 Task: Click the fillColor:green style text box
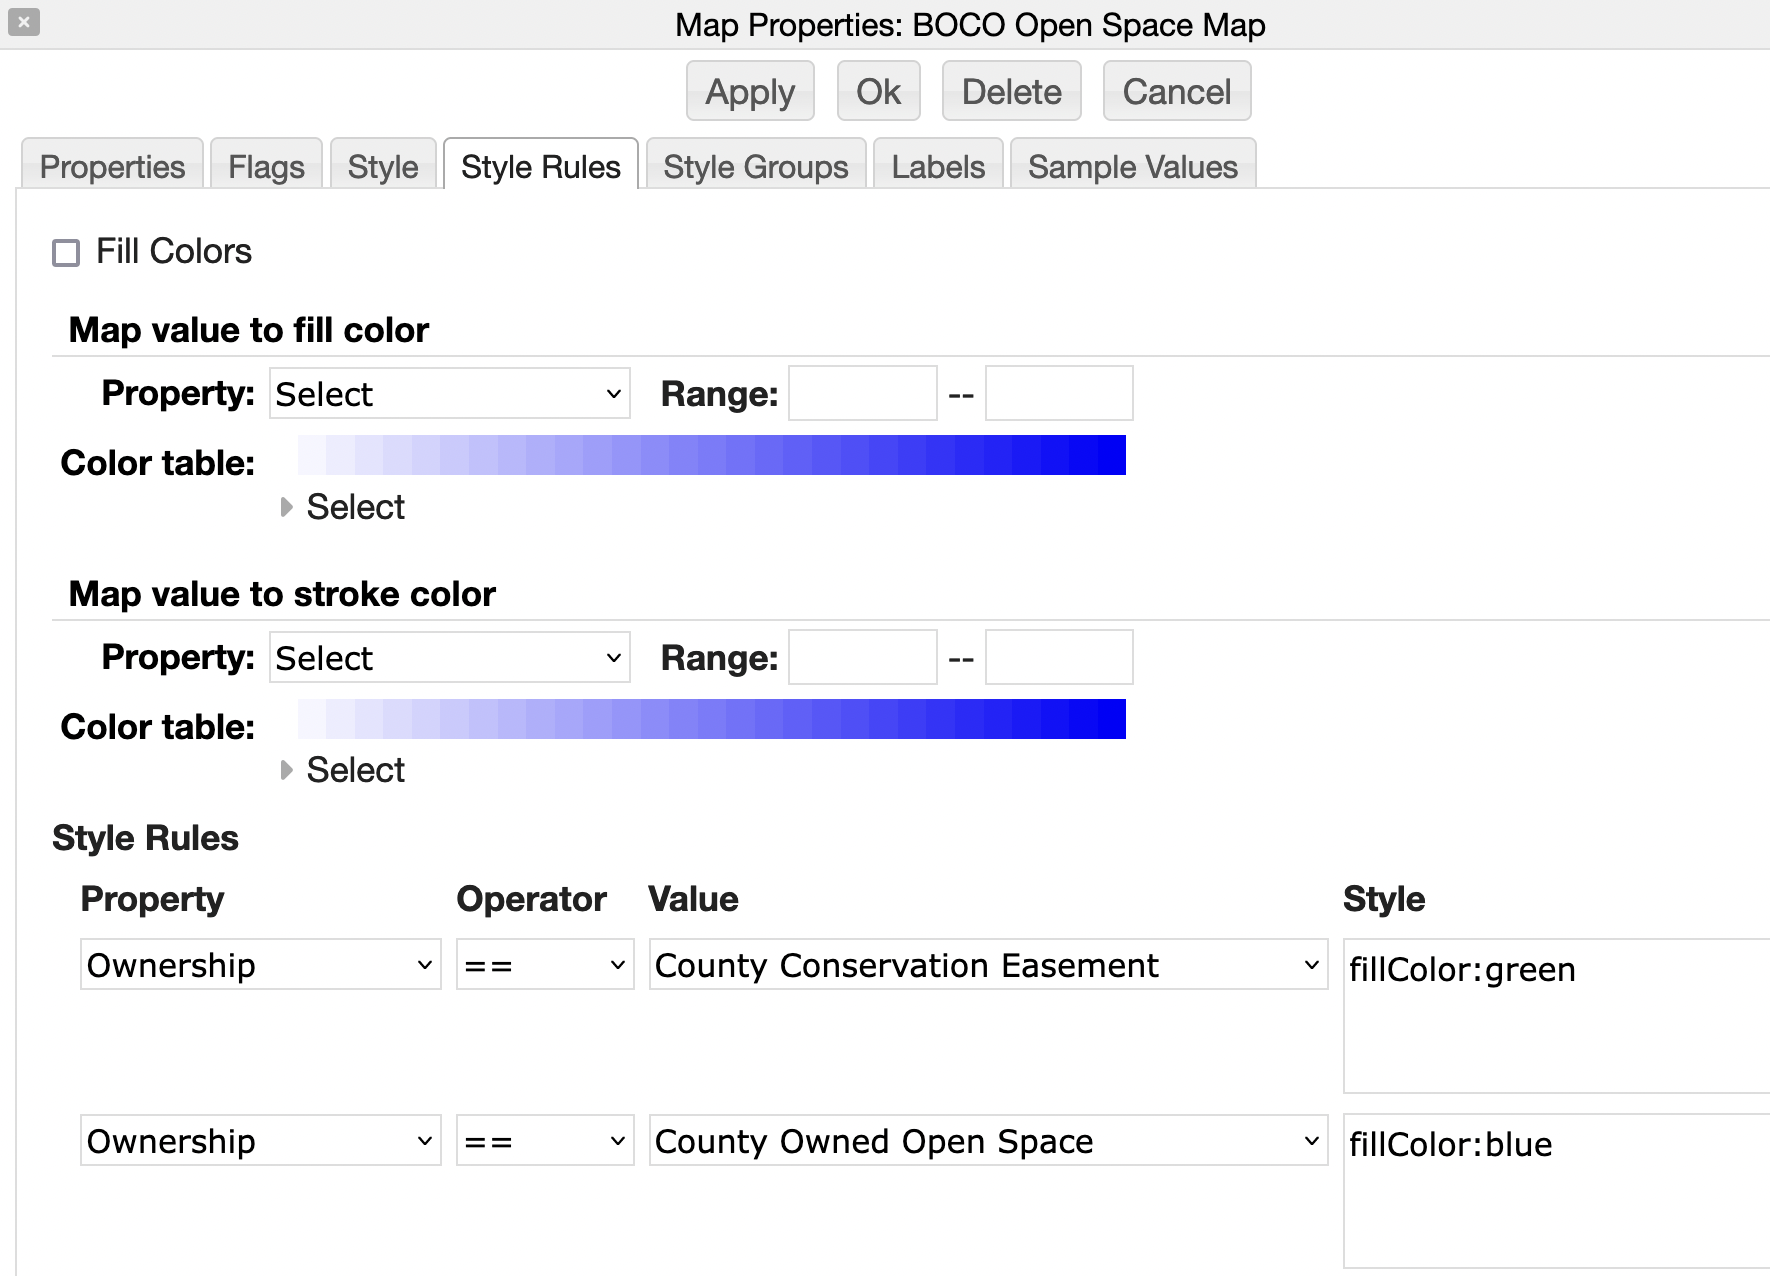coord(1555,1015)
